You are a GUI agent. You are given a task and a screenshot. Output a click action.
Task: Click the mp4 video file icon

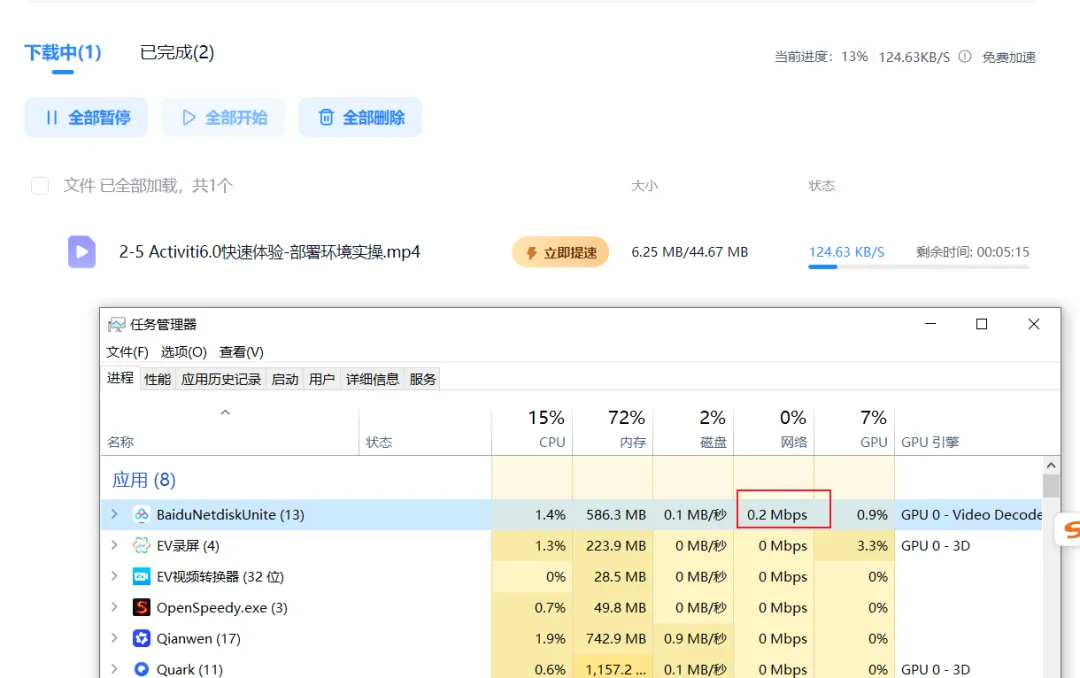click(81, 251)
